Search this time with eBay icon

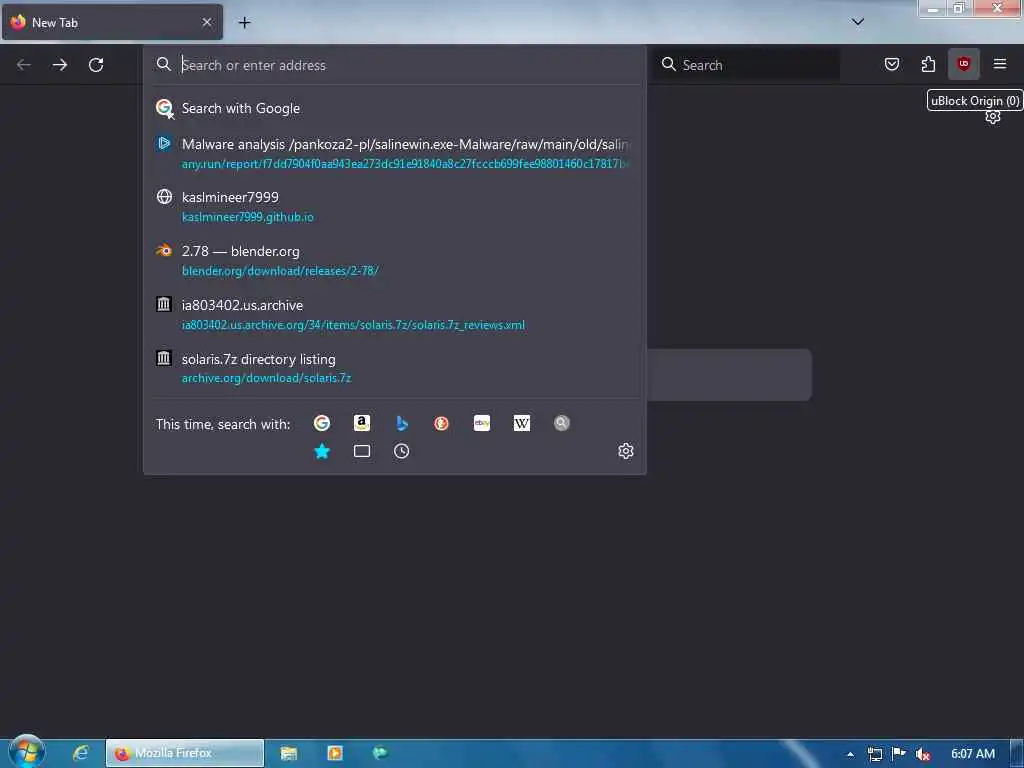point(482,423)
